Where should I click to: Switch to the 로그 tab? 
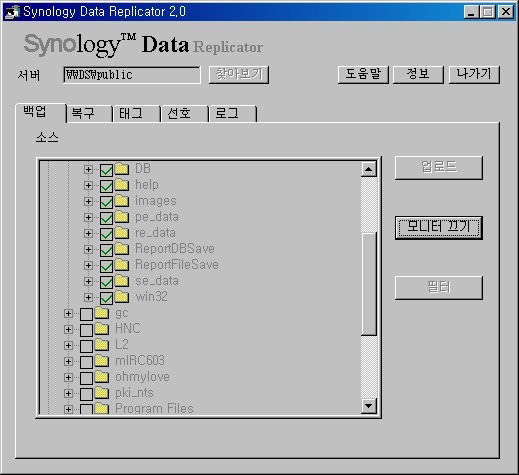(233, 114)
